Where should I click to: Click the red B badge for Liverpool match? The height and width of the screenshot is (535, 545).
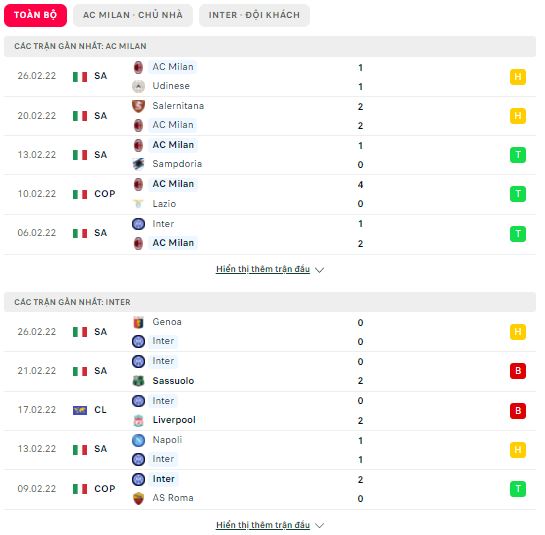(518, 411)
